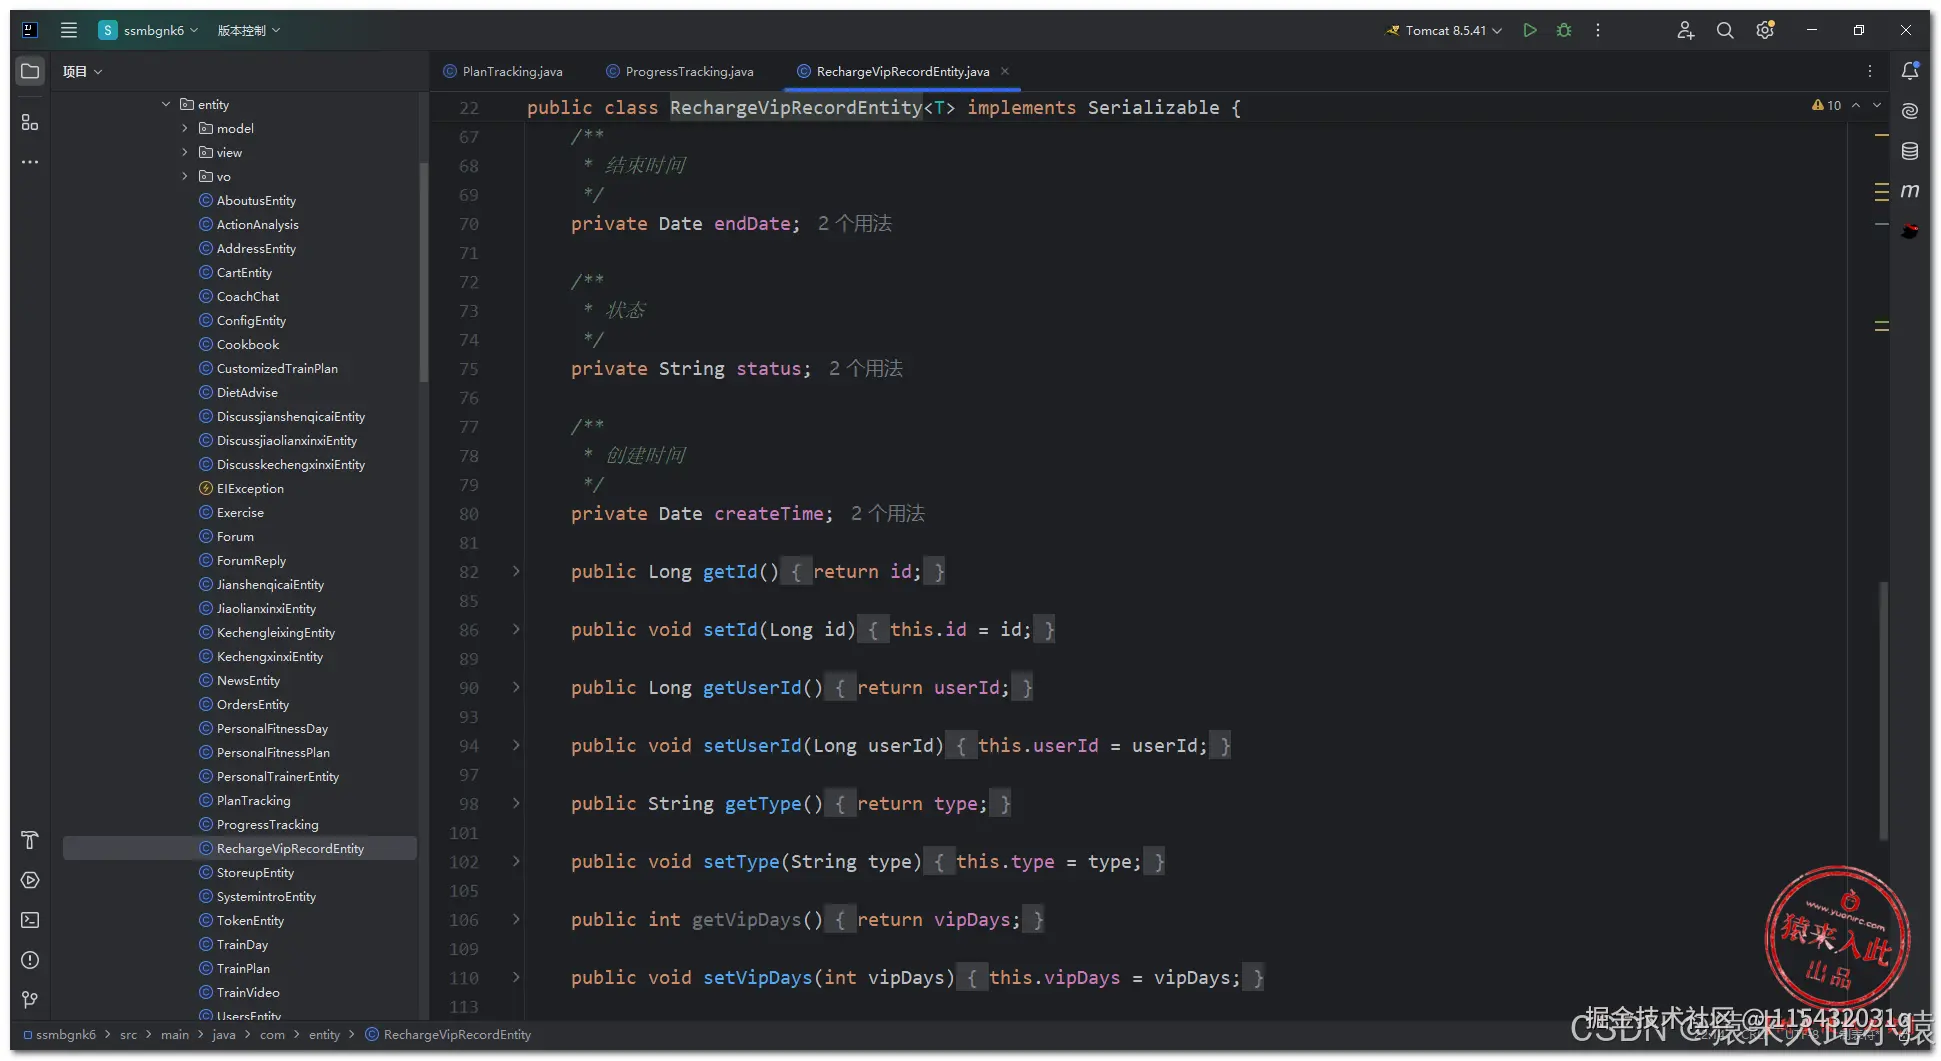Close the RechargeVipRecordEntity.java tab
Screen dimensions: 1941x1061
pos(1005,71)
